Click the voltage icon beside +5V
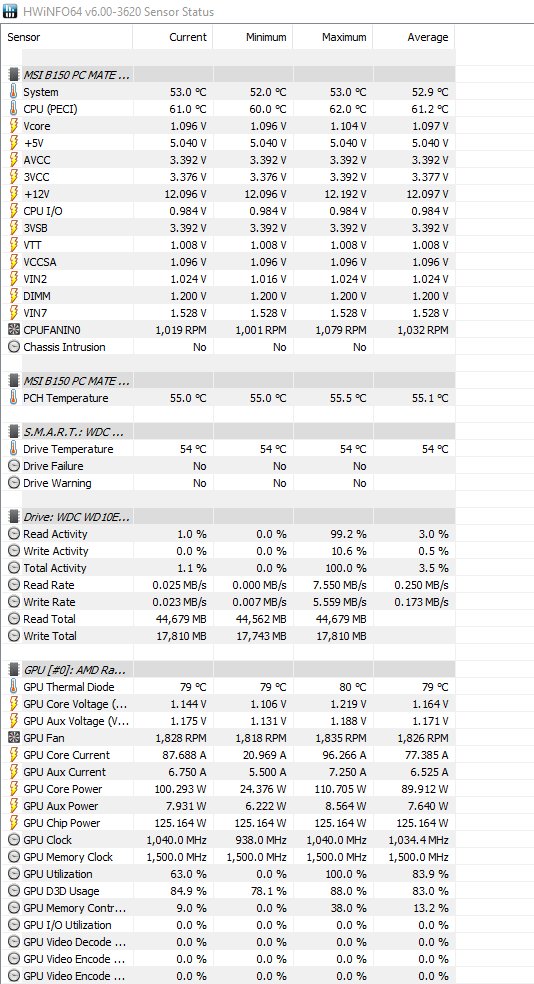Viewport: 534px width, 984px height. tap(14, 142)
